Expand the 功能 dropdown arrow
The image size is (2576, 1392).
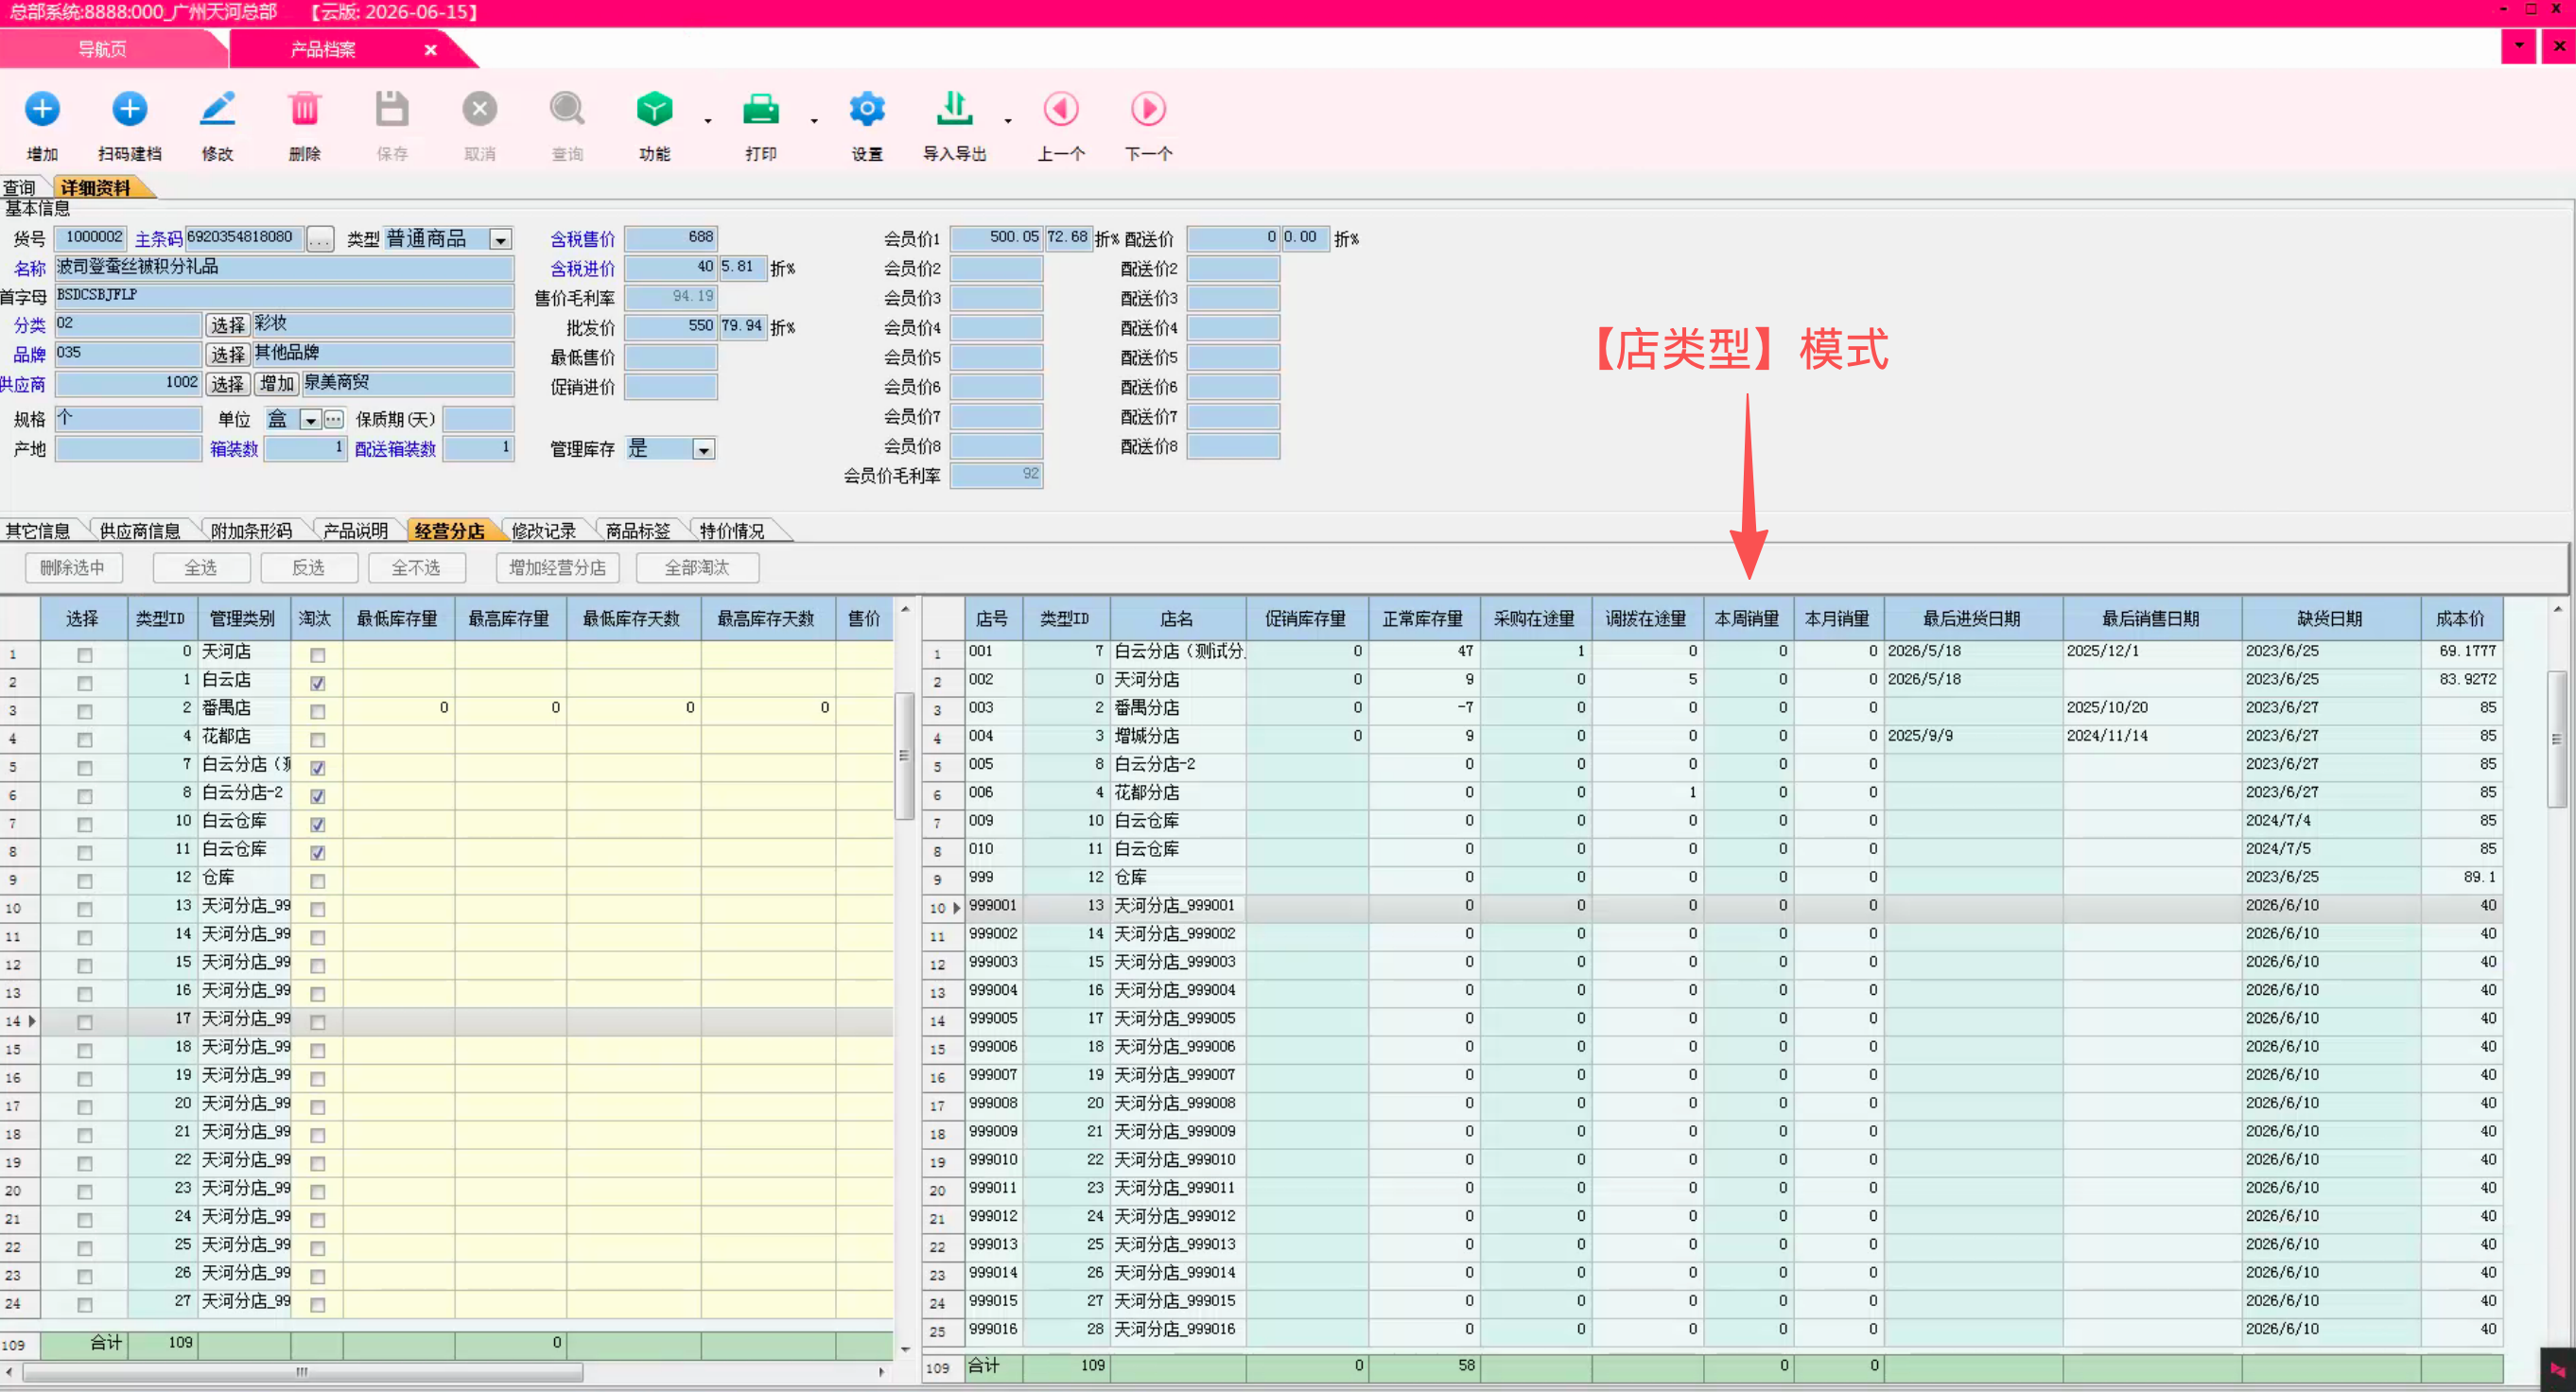point(708,121)
